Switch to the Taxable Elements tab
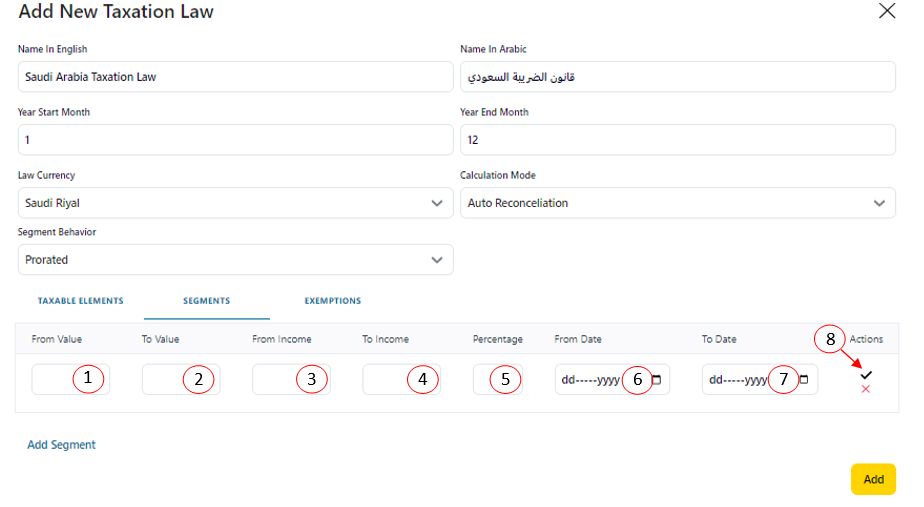 point(80,301)
